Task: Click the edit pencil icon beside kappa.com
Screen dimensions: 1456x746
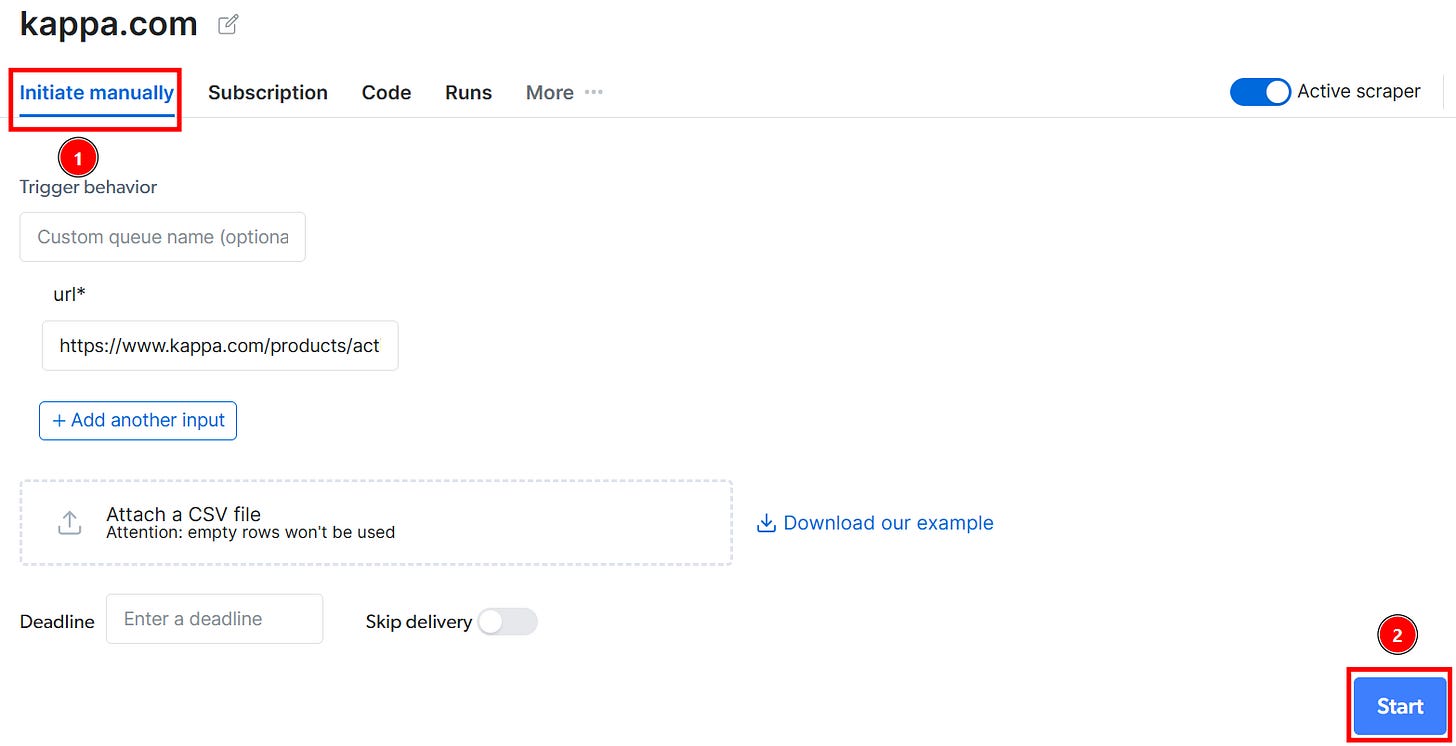Action: 228,24
